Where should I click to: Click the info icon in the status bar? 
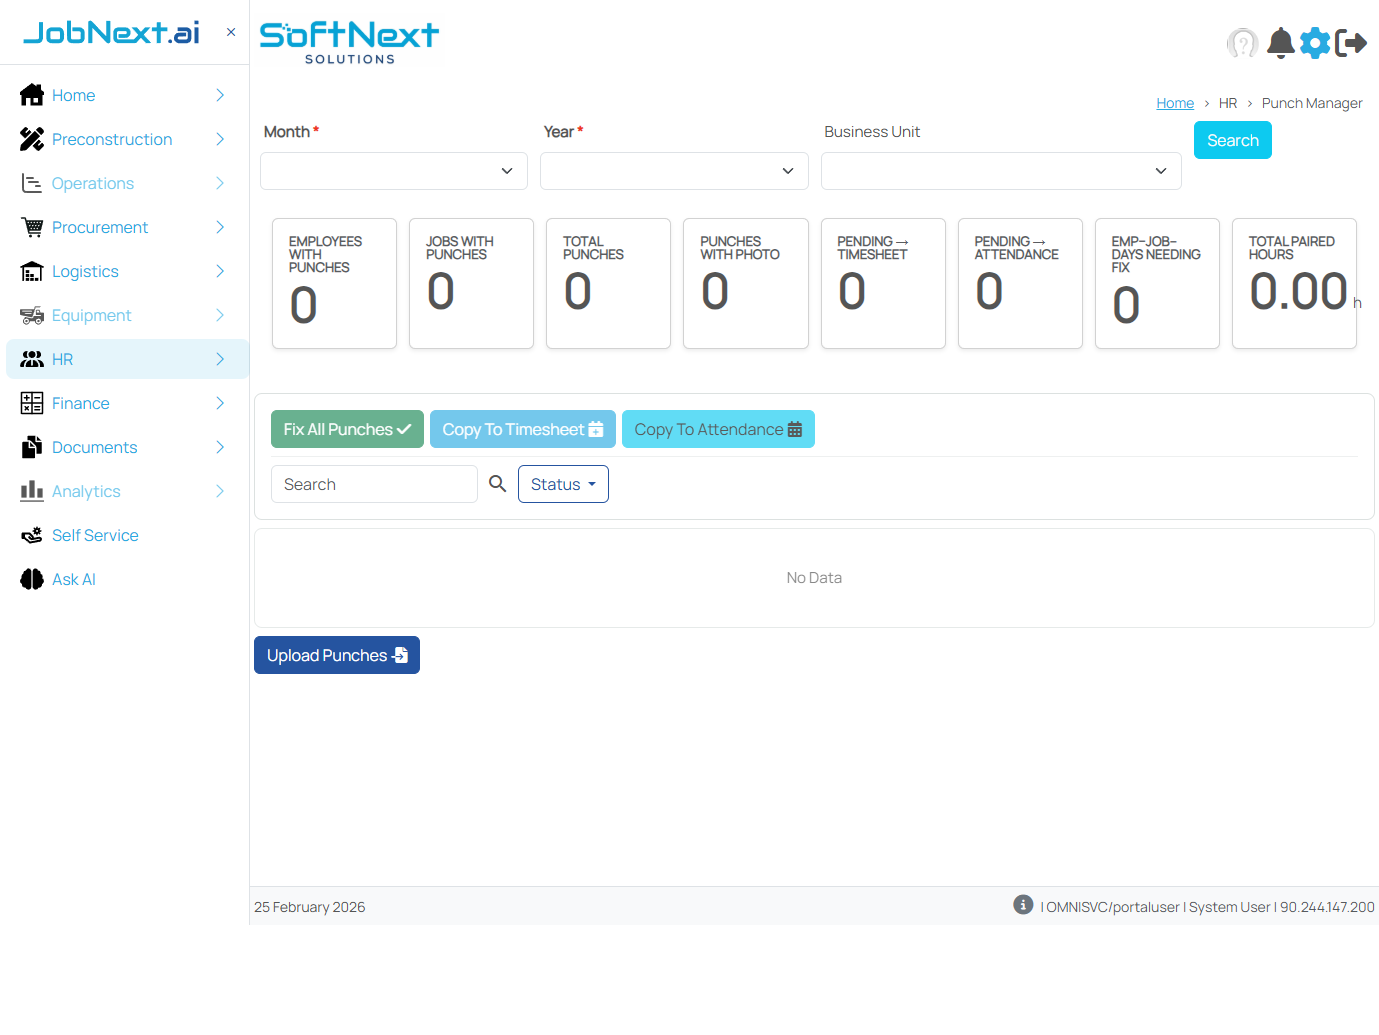click(x=1022, y=904)
